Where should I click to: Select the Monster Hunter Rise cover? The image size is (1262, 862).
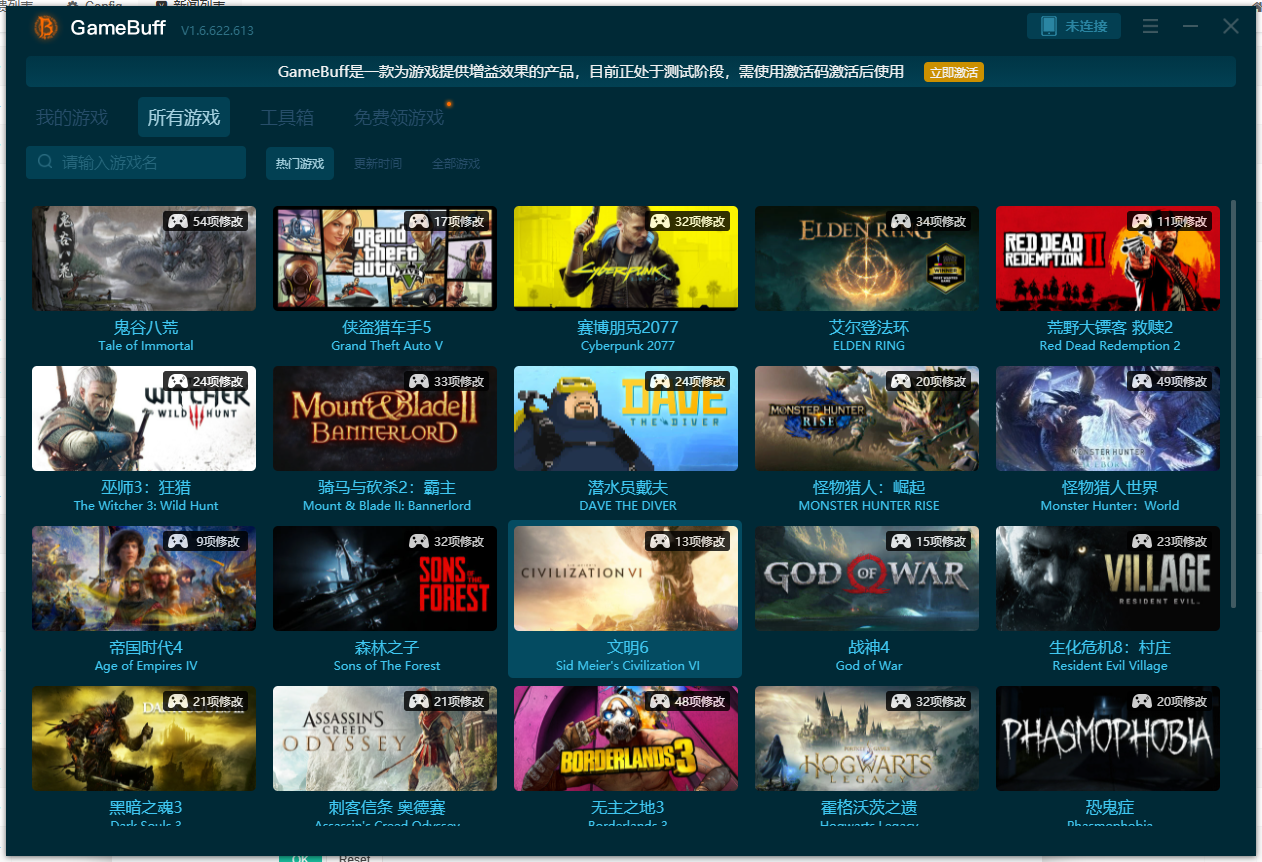[867, 419]
